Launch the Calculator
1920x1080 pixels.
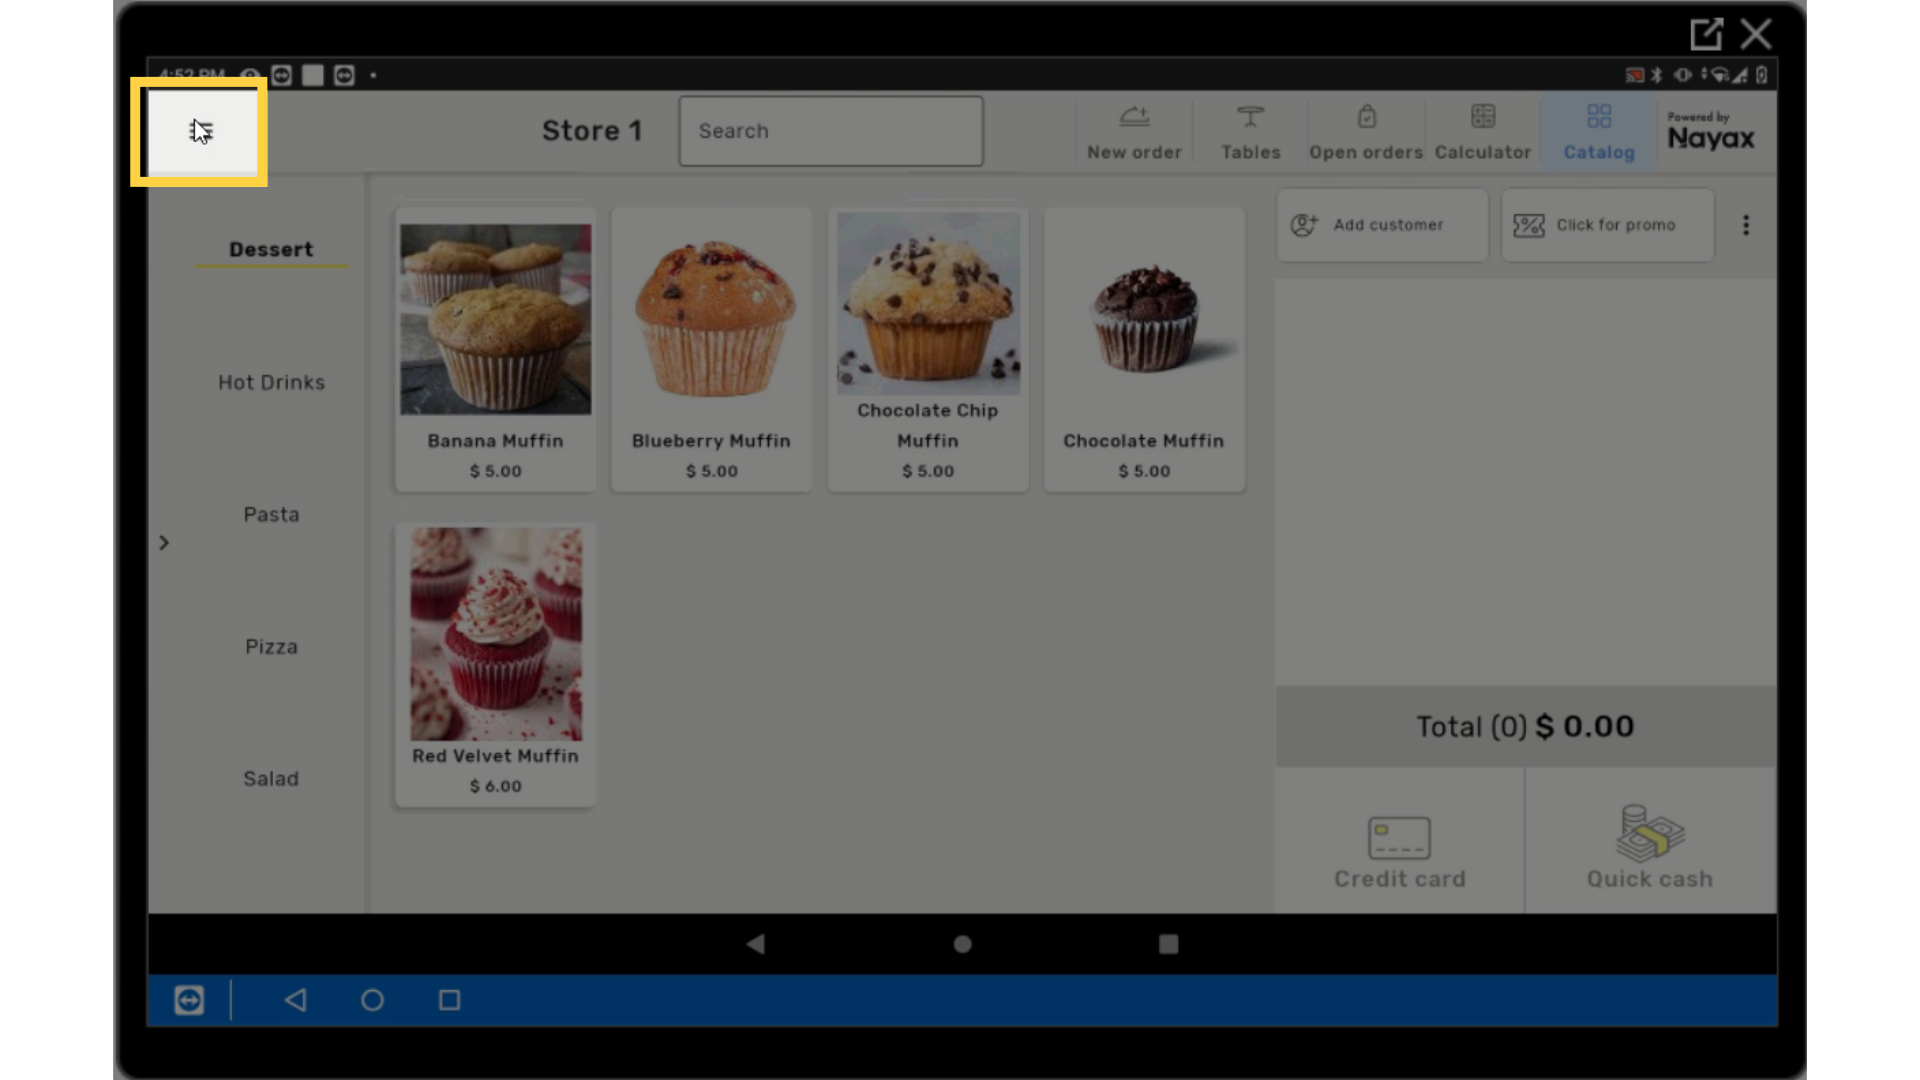(1482, 132)
